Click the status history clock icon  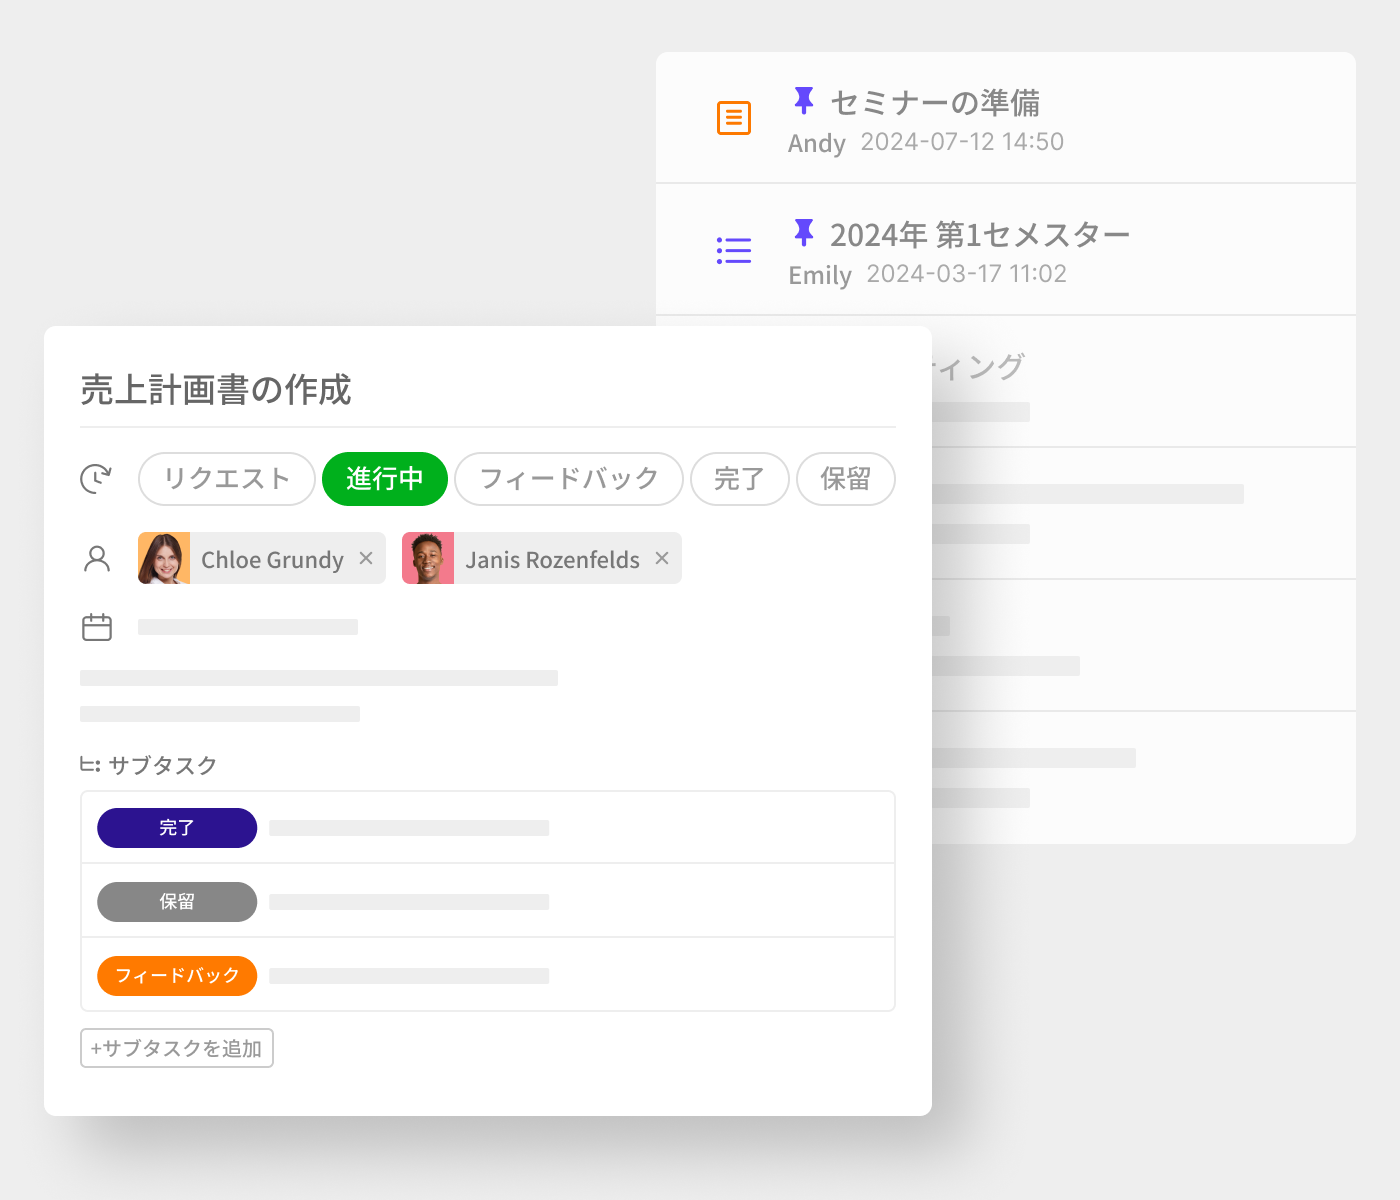pos(96,479)
